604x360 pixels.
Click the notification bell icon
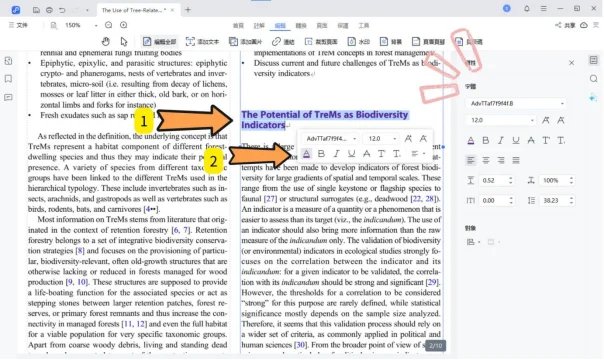pyautogui.click(x=527, y=8)
